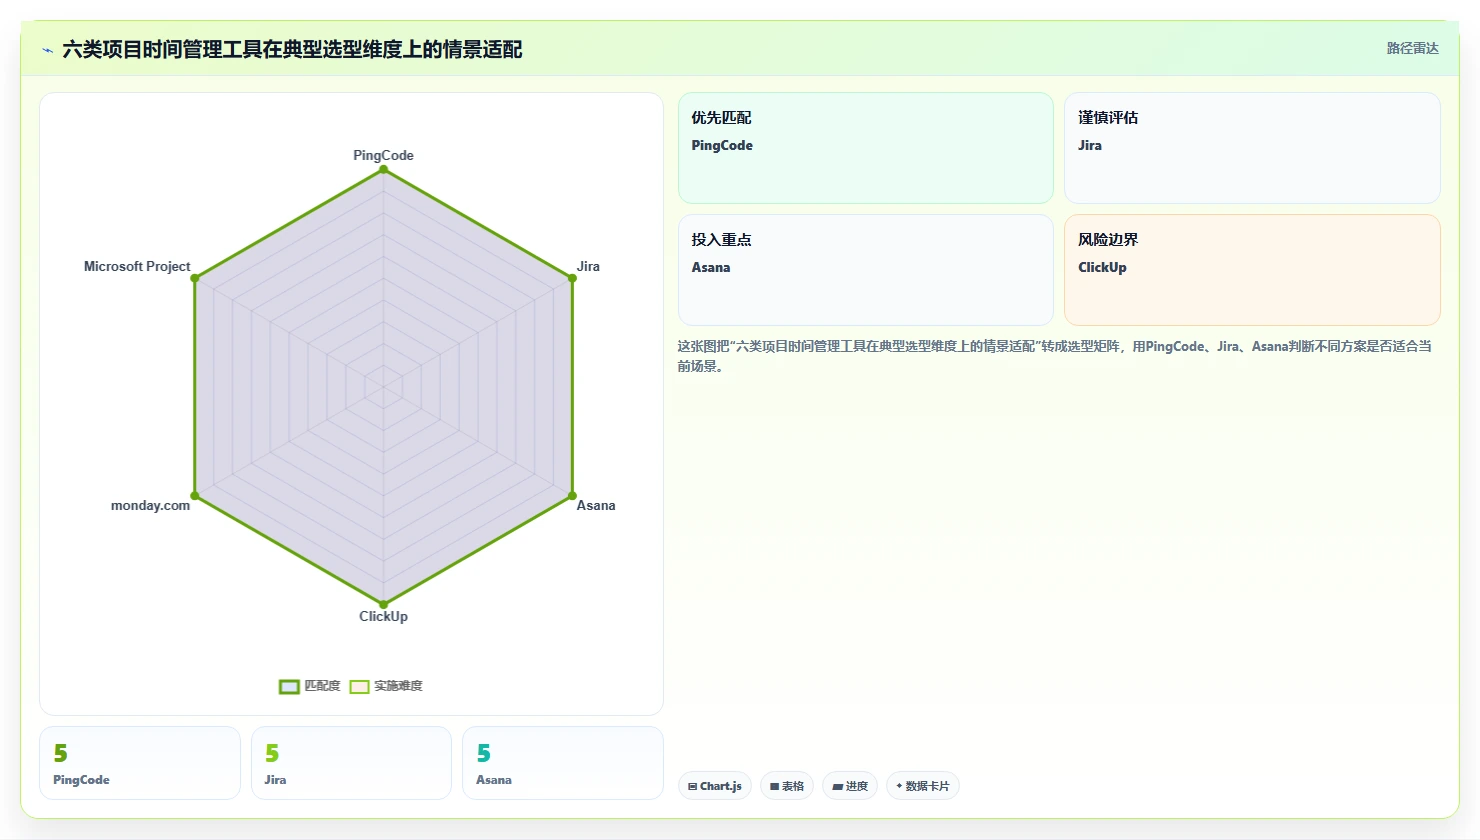Image resolution: width=1480 pixels, height=840 pixels.
Task: Click the monday.com axis label
Action: (150, 505)
